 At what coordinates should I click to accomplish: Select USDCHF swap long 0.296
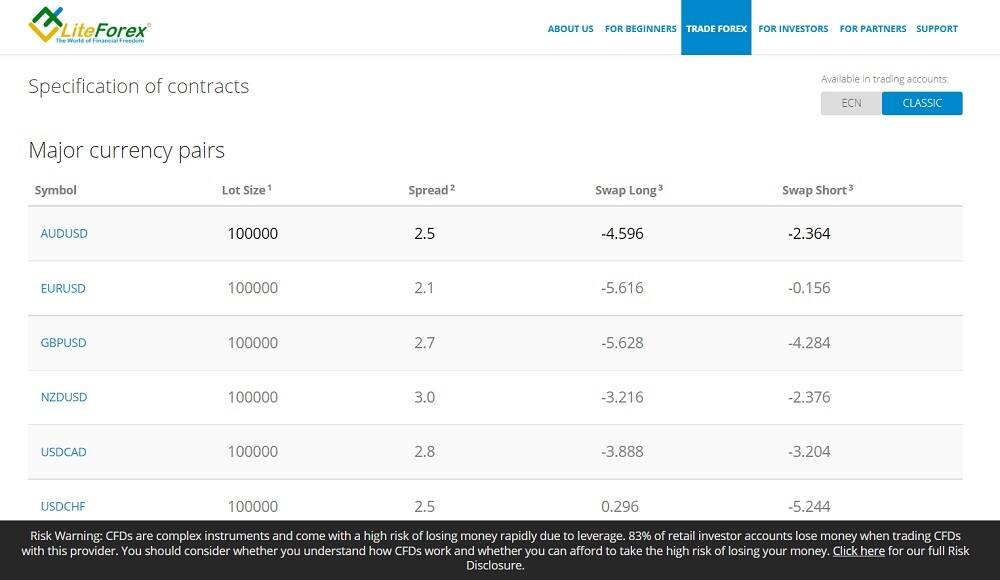(620, 507)
